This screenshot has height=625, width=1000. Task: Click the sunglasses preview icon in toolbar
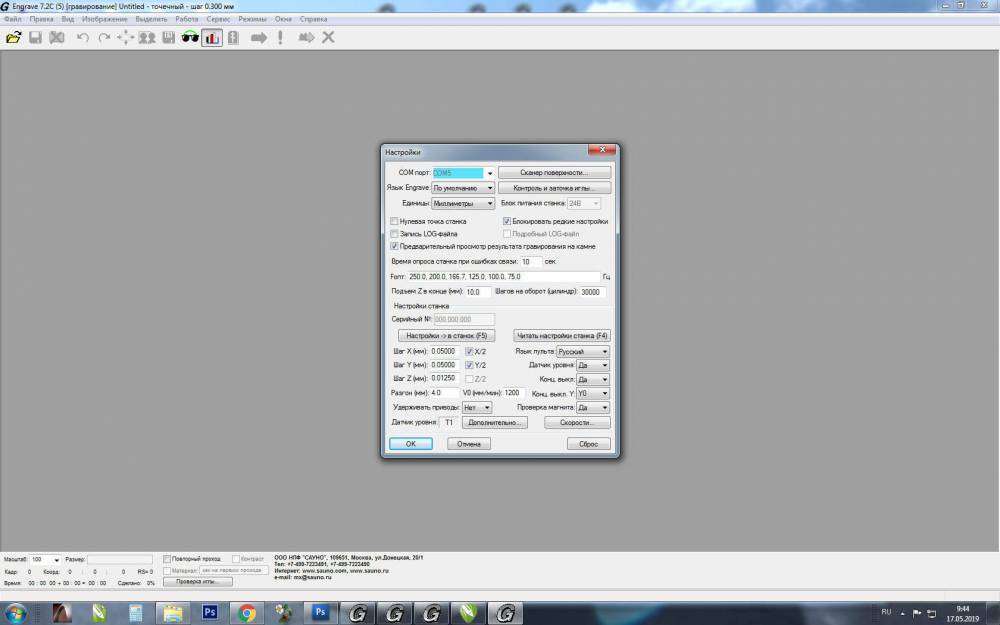point(190,38)
